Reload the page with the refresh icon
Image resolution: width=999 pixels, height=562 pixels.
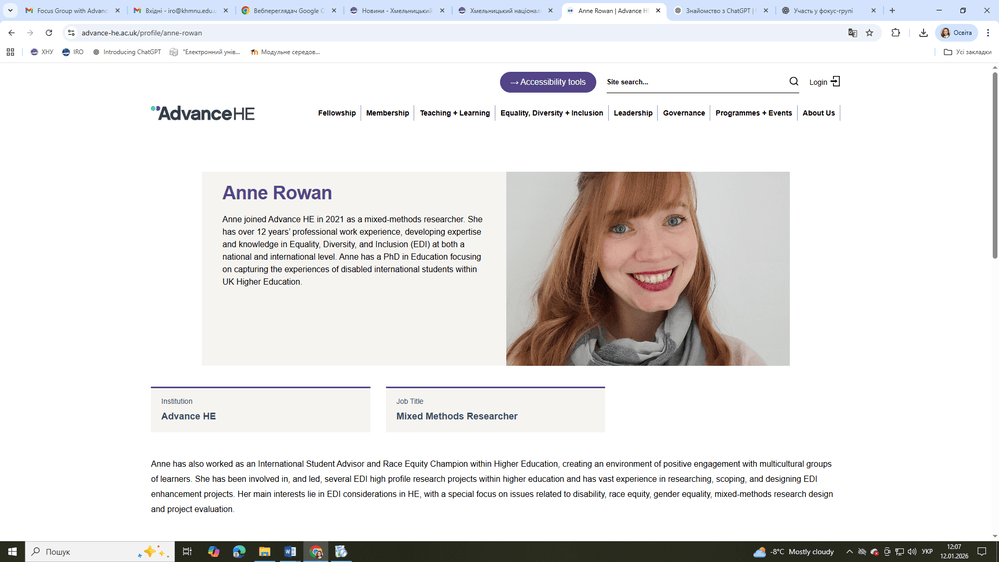click(x=48, y=33)
